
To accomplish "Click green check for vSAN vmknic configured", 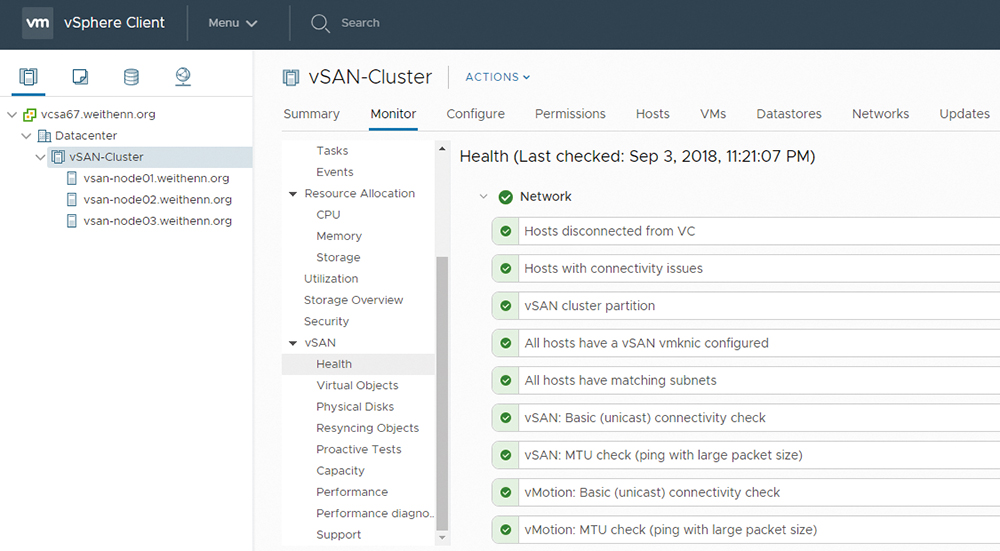I will [x=506, y=343].
